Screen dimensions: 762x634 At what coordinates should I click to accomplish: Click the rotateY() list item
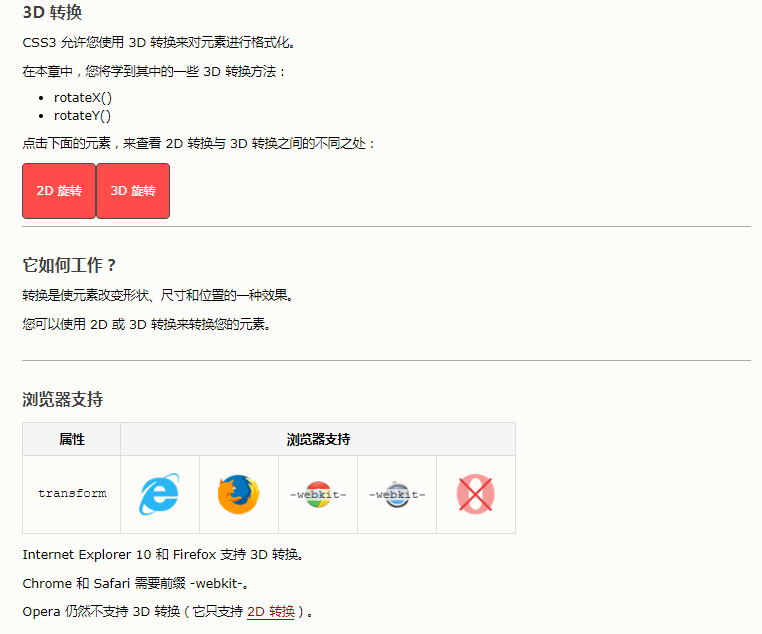point(82,116)
